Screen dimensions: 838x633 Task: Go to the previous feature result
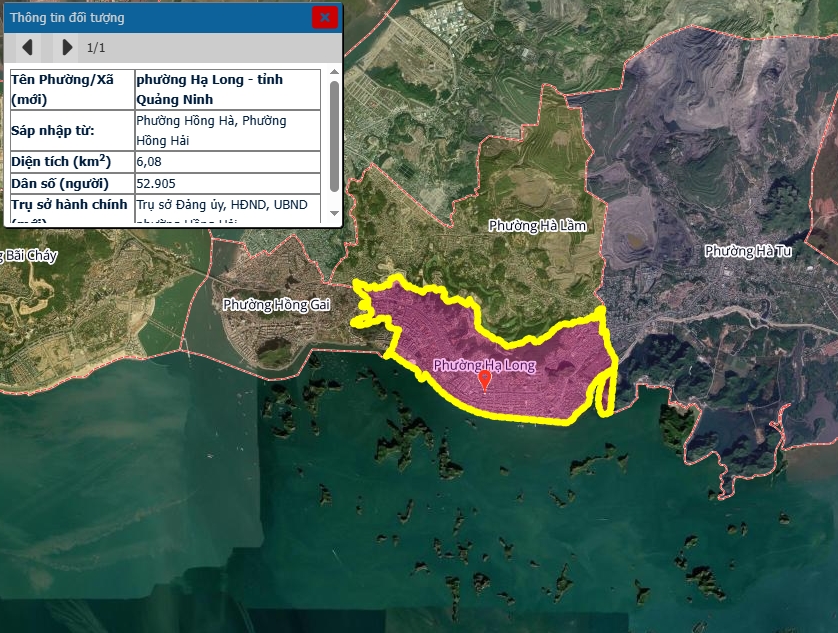point(28,47)
